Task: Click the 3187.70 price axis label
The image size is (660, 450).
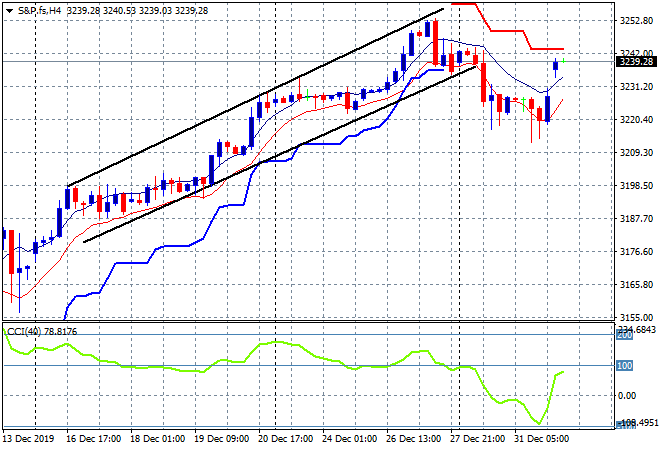Action: point(636,218)
